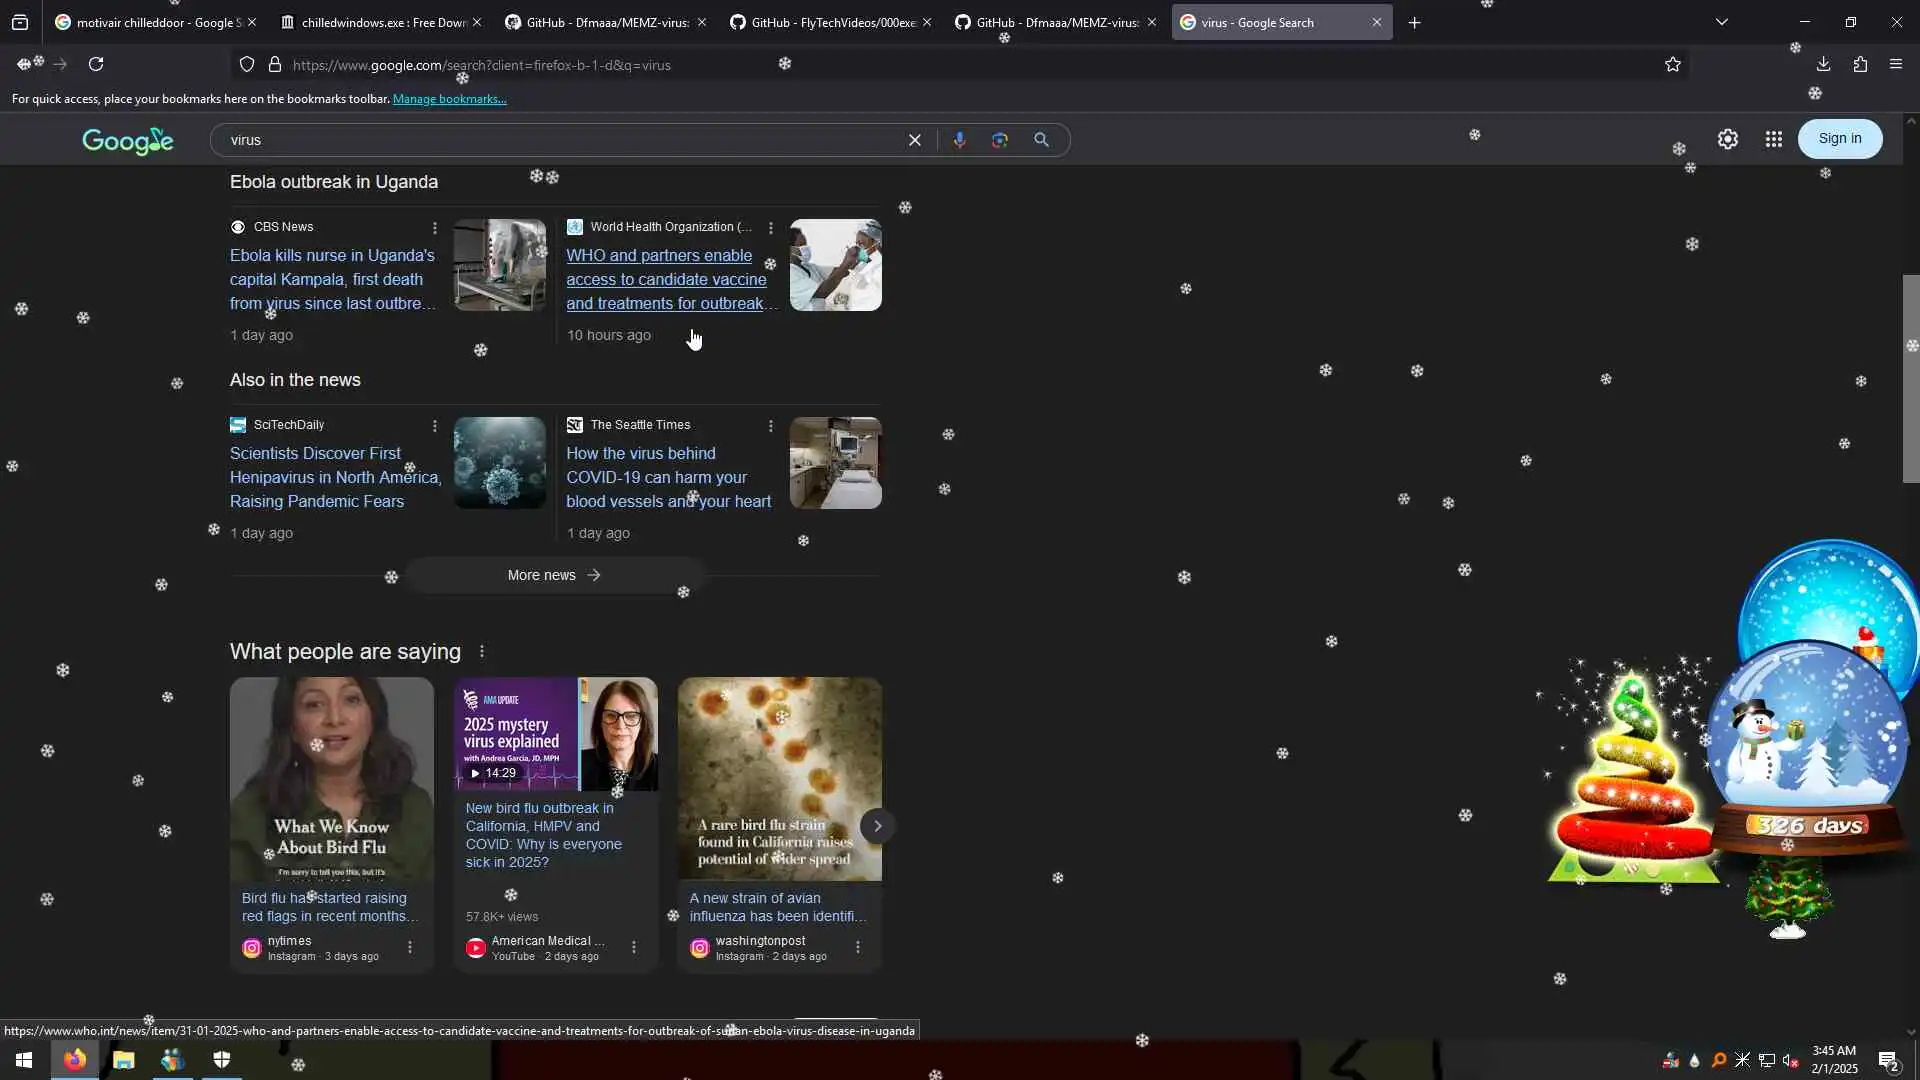Open the Google apps grid
Viewport: 1920px width, 1080px height.
[x=1773, y=139]
